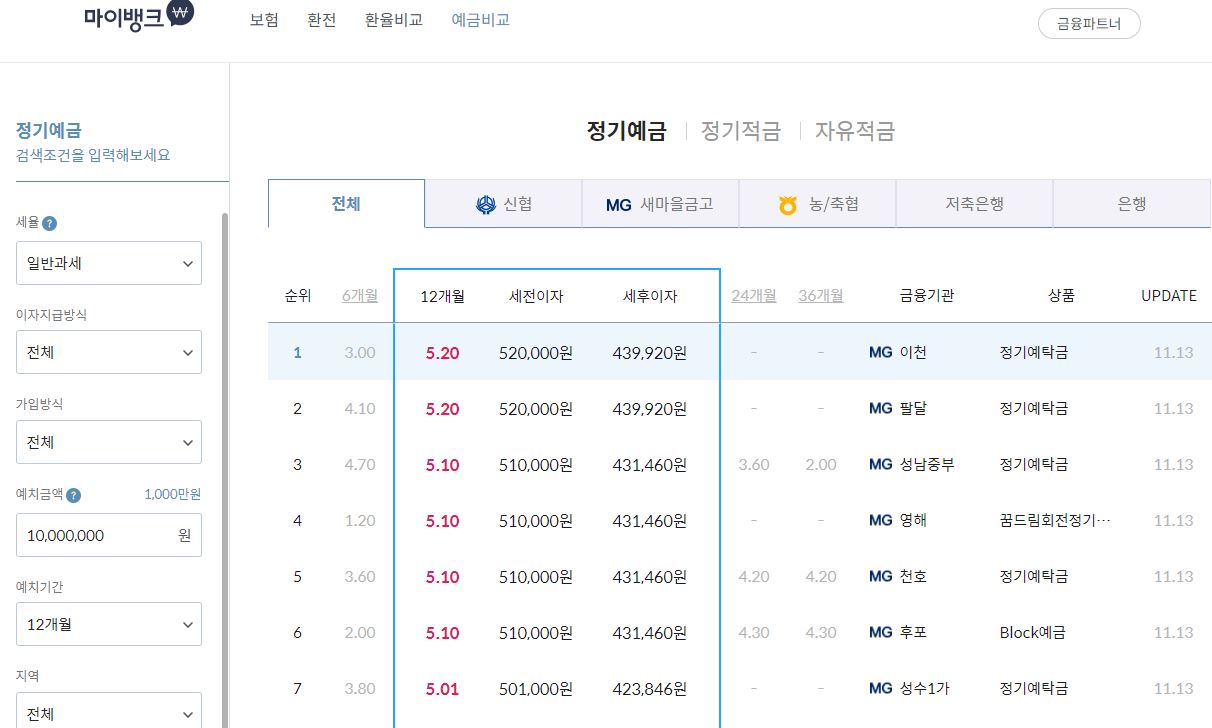Image resolution: width=1212 pixels, height=728 pixels.
Task: Change 예치기간 using the 12개월 dropdown
Action: tap(108, 624)
